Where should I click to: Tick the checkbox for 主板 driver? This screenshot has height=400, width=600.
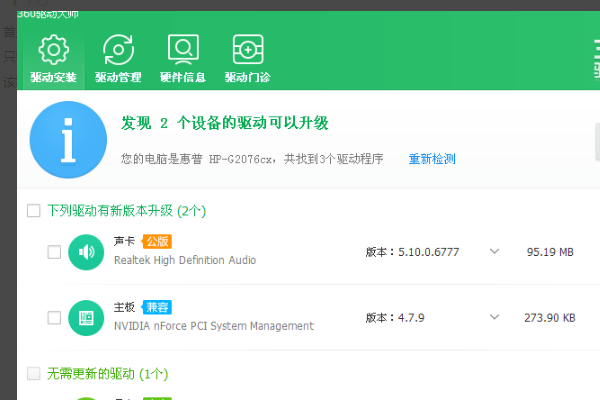click(54, 318)
